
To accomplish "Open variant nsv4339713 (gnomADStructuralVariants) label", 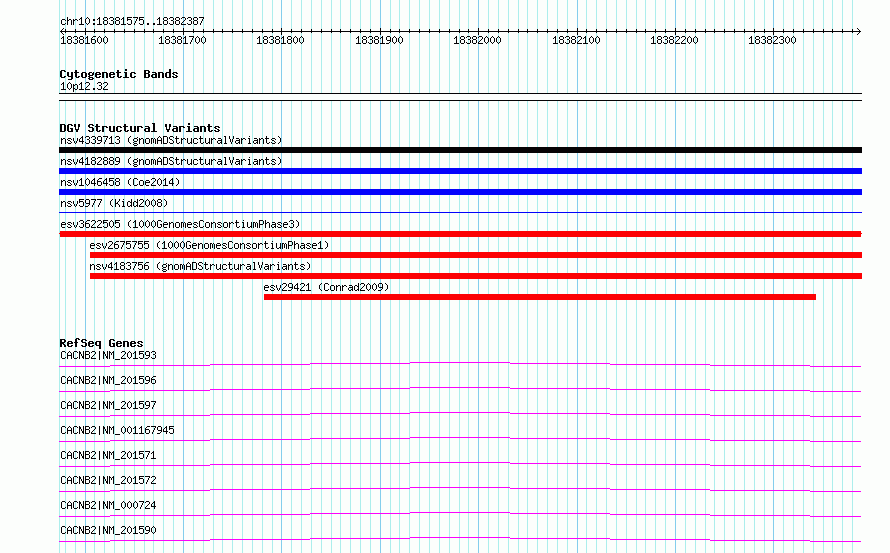I will [x=171, y=140].
